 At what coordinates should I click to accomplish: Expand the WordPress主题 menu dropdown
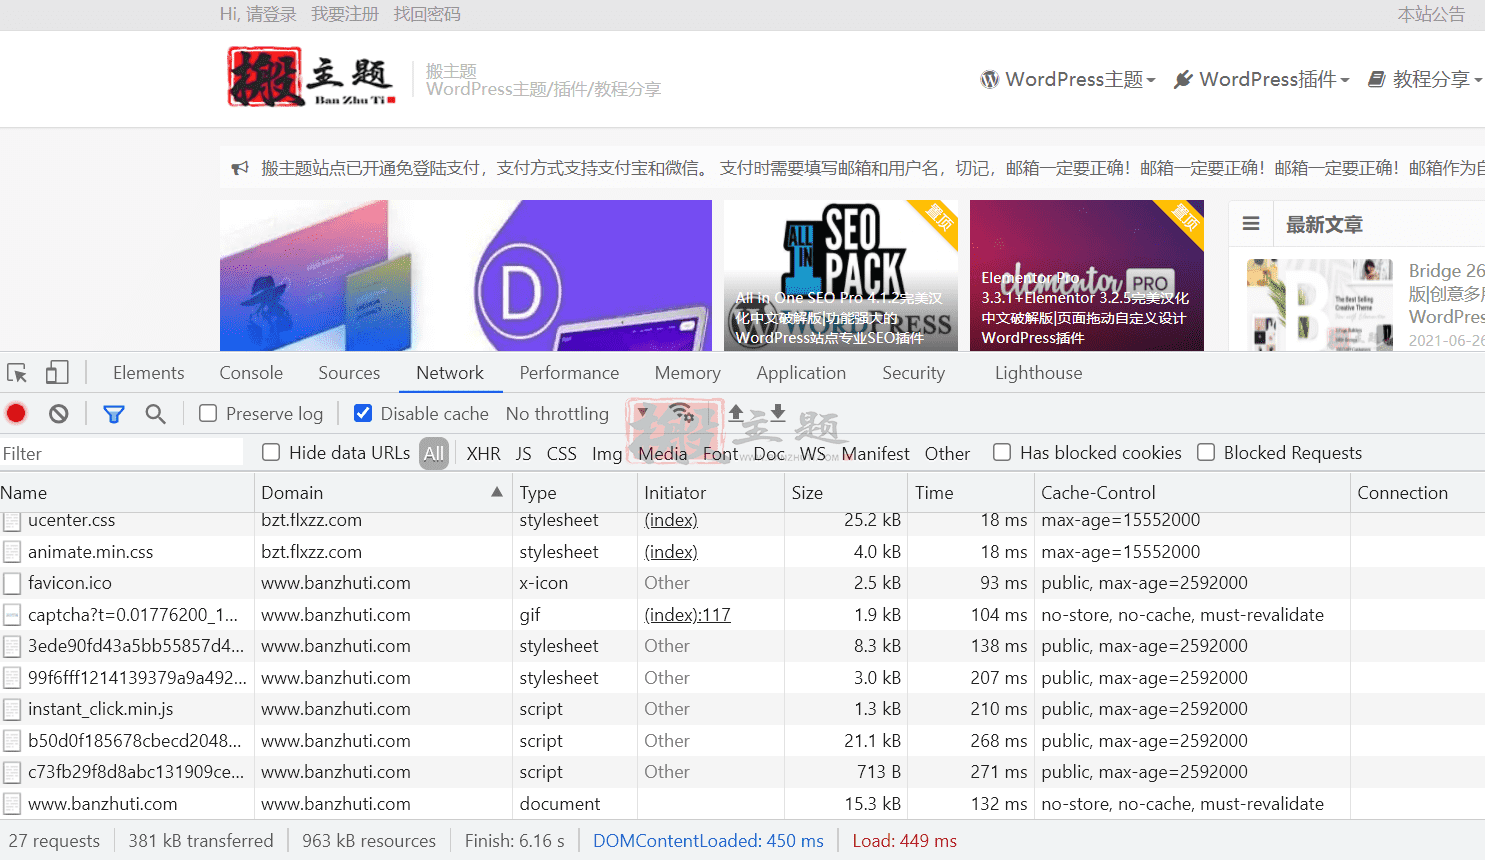[x=1068, y=79]
